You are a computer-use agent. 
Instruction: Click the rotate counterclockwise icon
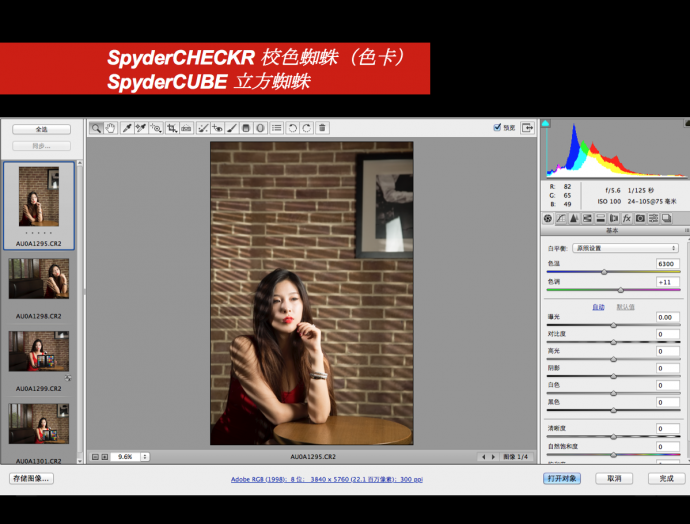292,128
